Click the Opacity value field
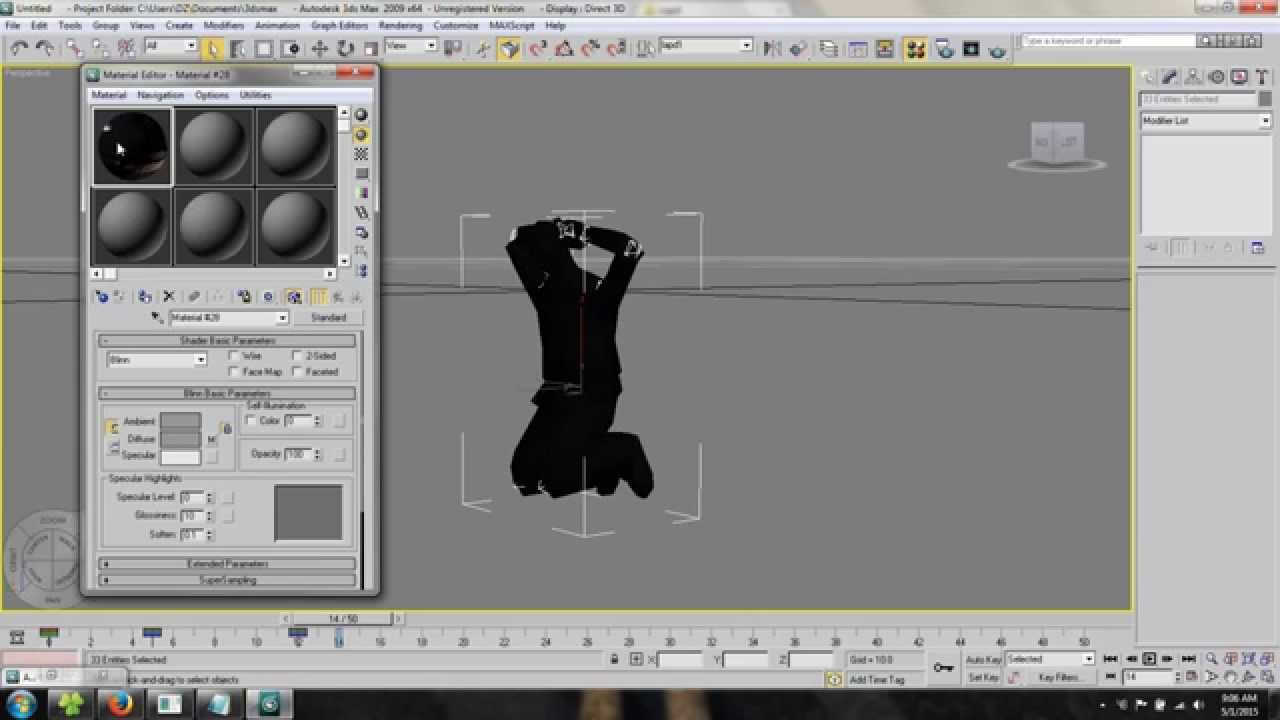 [297, 454]
